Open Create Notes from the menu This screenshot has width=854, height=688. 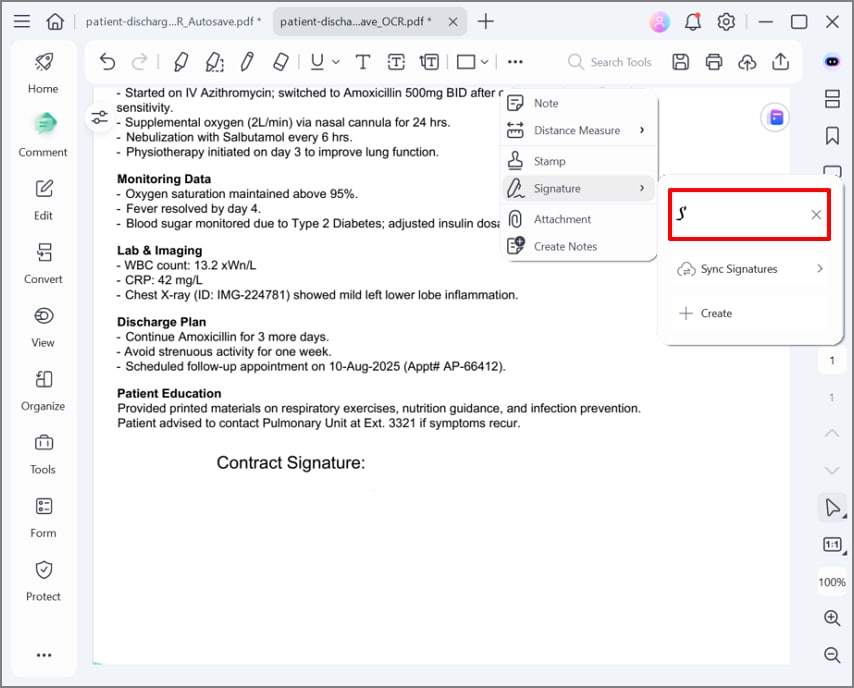pyautogui.click(x=565, y=246)
